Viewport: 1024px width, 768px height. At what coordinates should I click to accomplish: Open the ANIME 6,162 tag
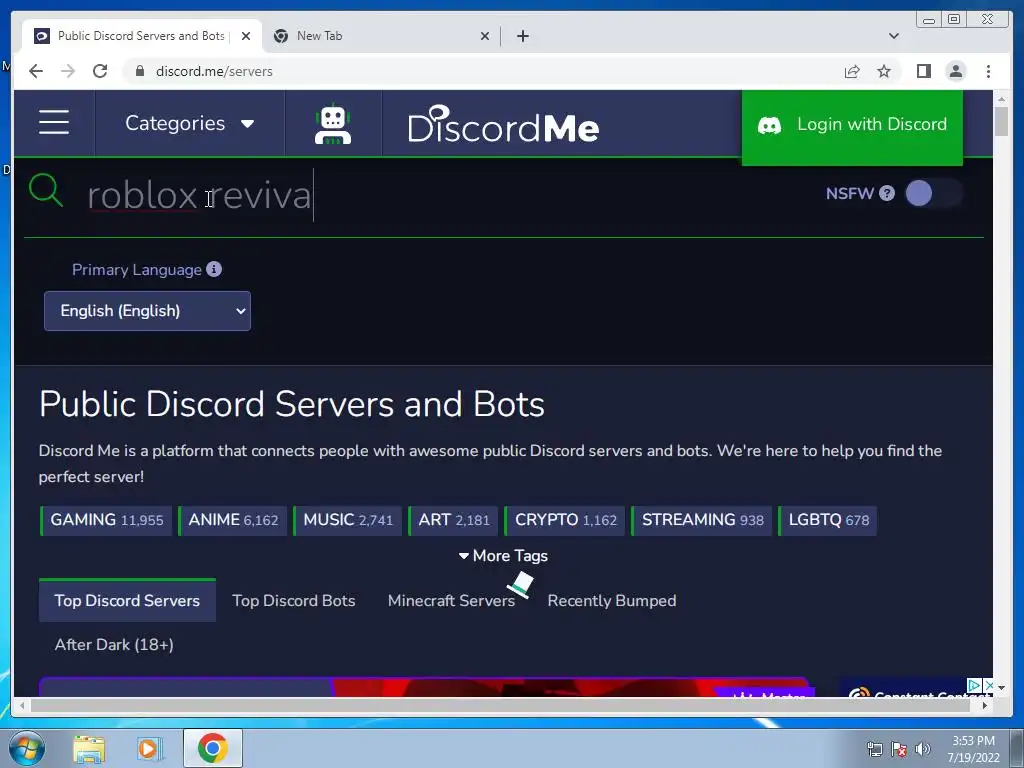click(x=232, y=520)
